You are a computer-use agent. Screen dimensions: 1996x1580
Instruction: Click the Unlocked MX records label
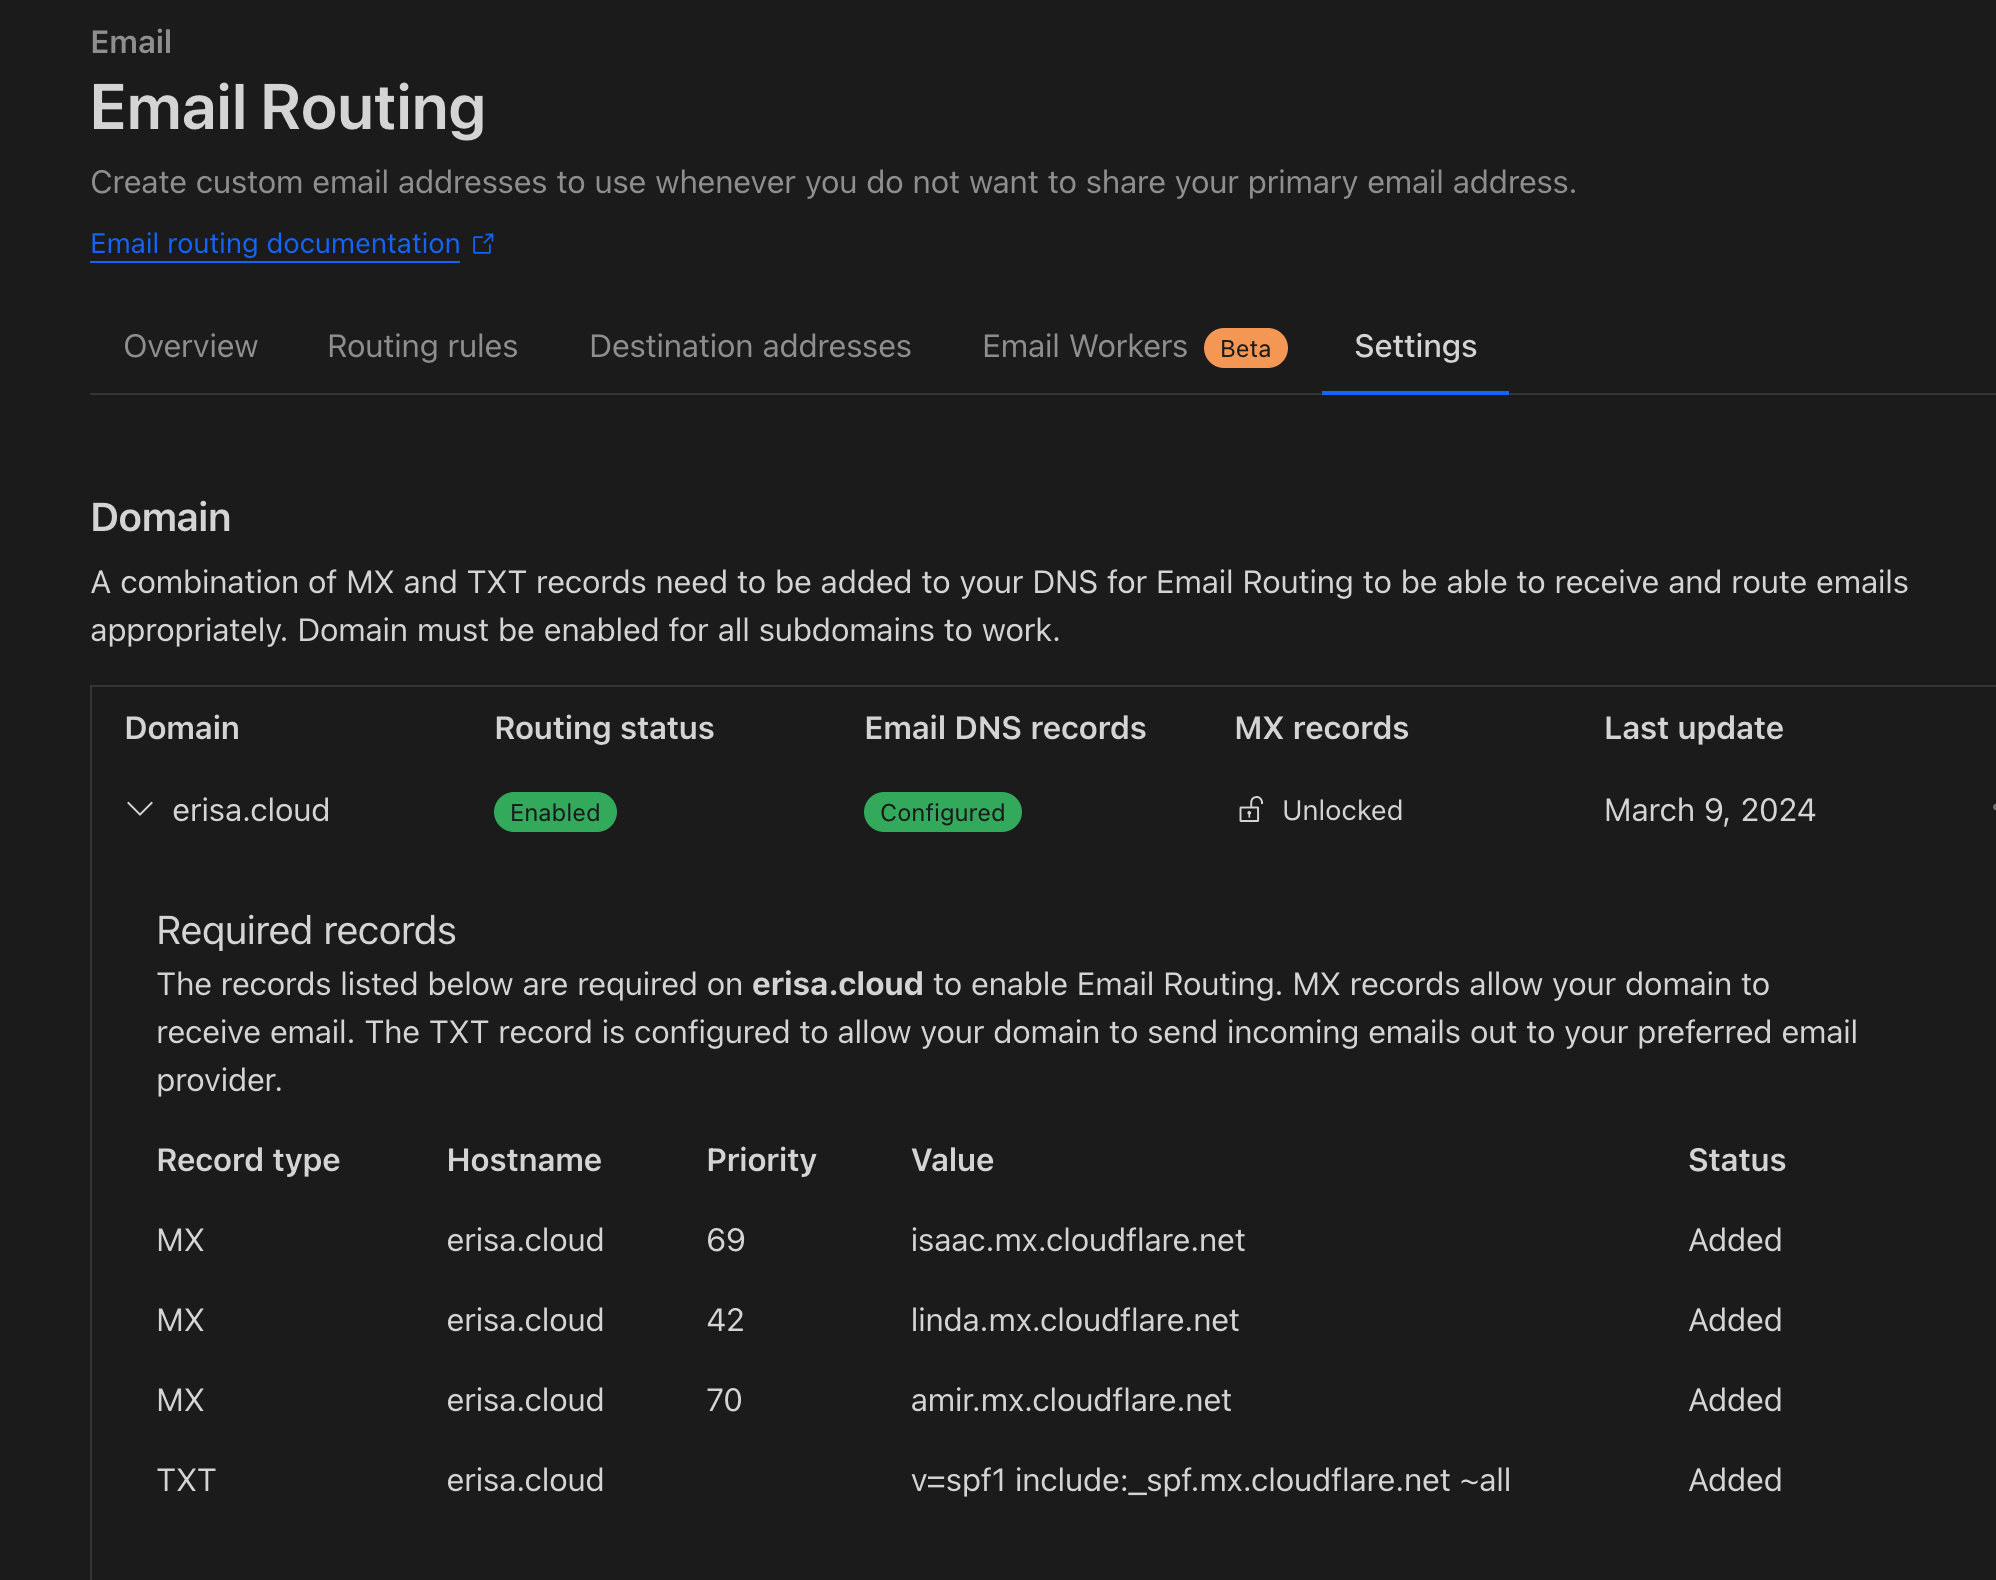coord(1342,810)
